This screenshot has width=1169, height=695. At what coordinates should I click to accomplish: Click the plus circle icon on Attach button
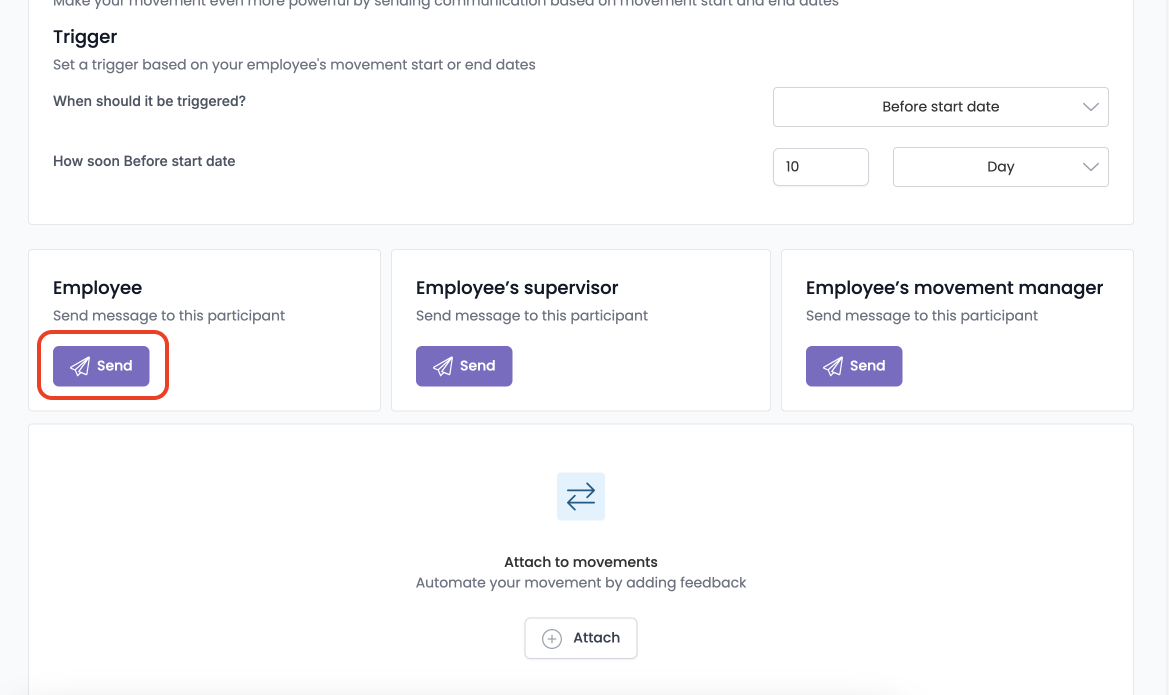tap(552, 639)
